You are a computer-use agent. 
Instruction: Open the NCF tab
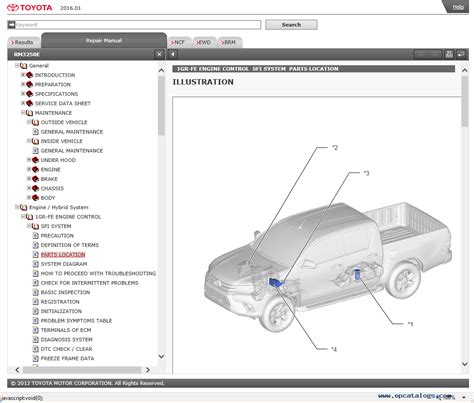(x=179, y=42)
